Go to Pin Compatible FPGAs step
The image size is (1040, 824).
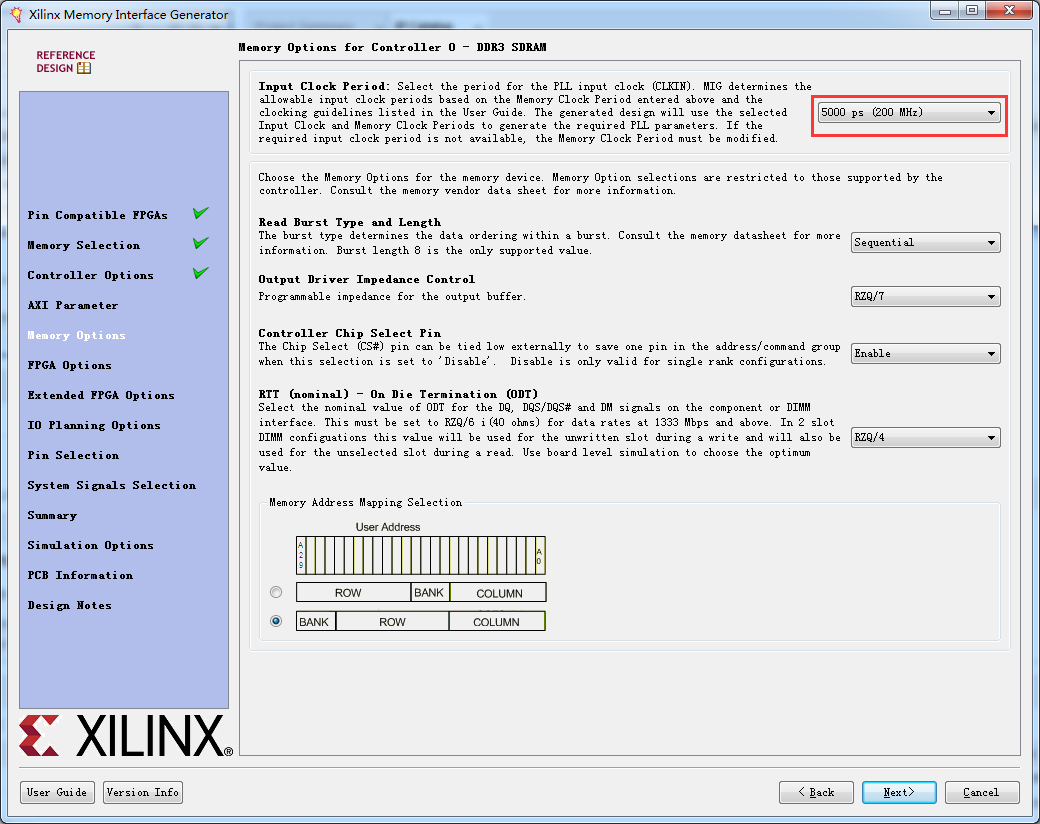pos(98,215)
